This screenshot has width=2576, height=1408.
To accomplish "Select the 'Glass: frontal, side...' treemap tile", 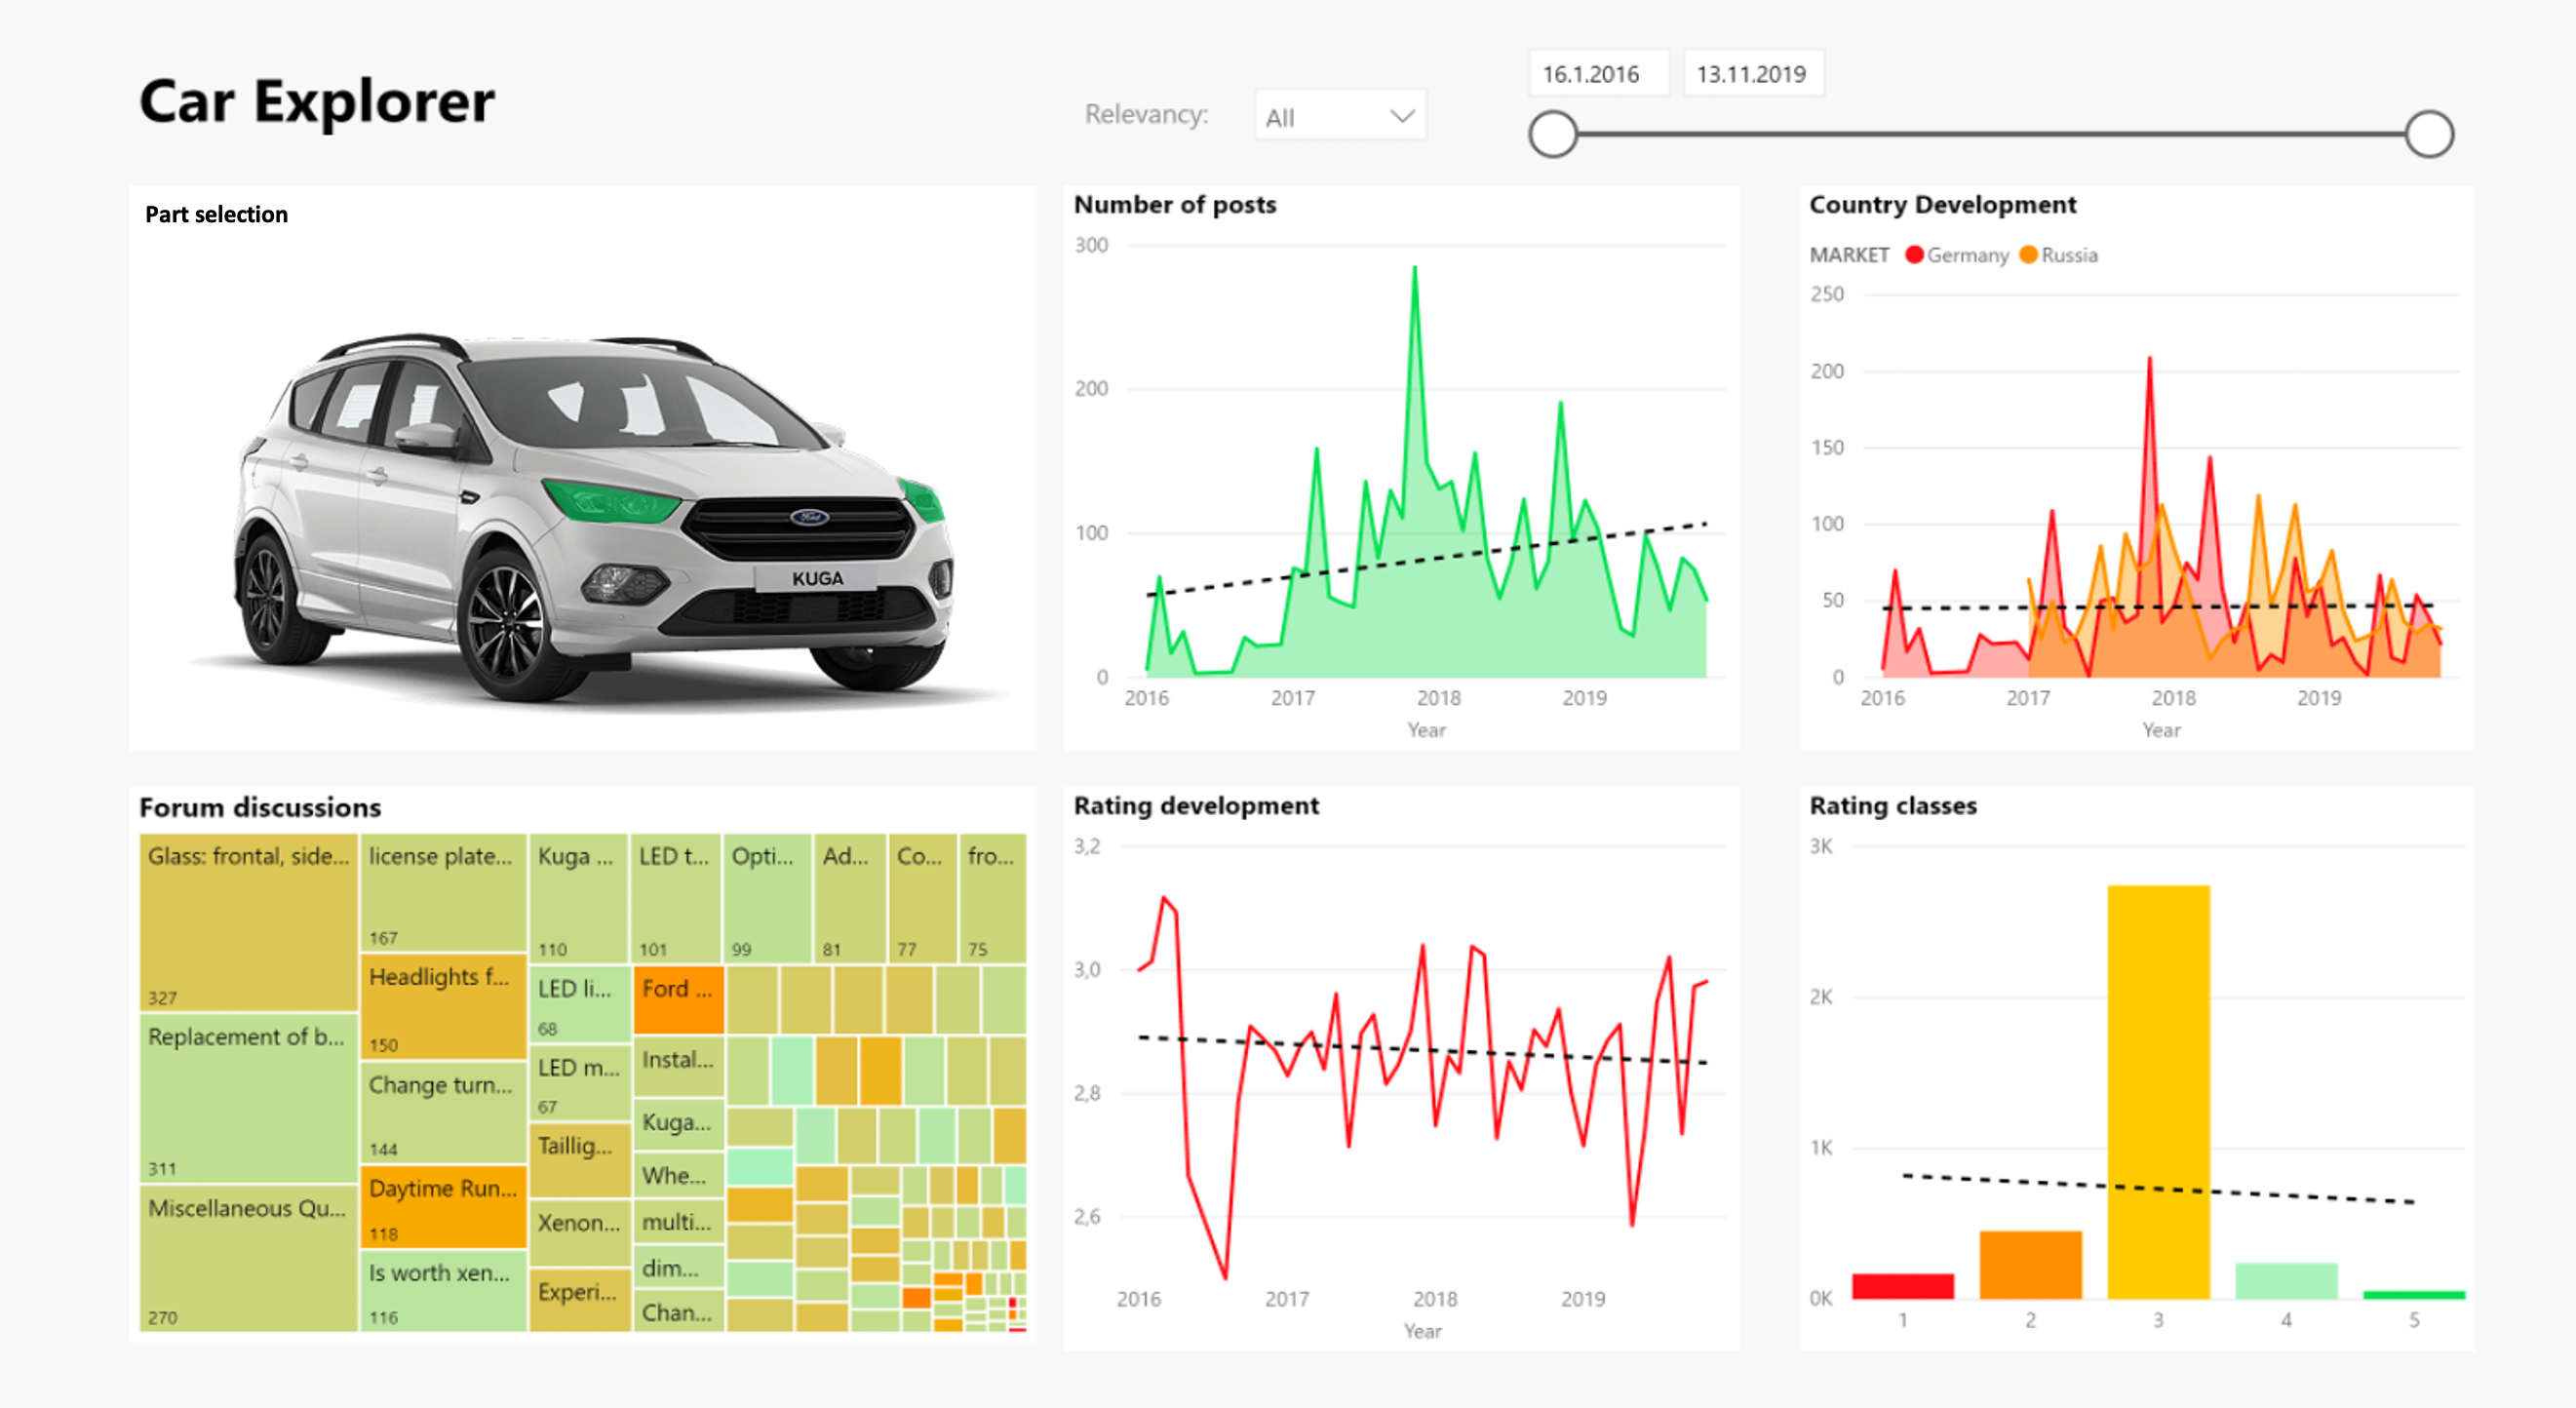I will click(248, 922).
